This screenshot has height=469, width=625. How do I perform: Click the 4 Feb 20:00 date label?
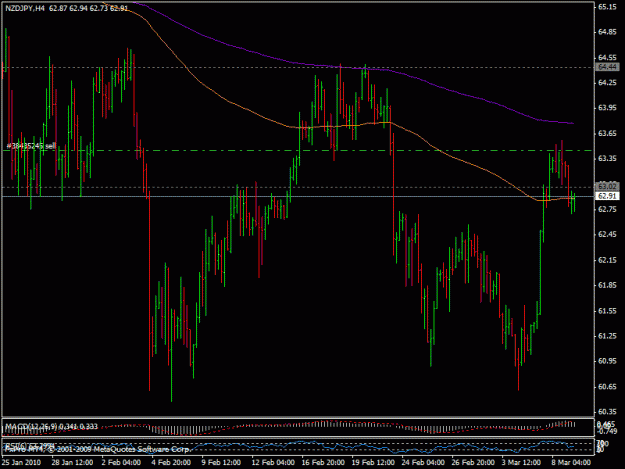171,462
